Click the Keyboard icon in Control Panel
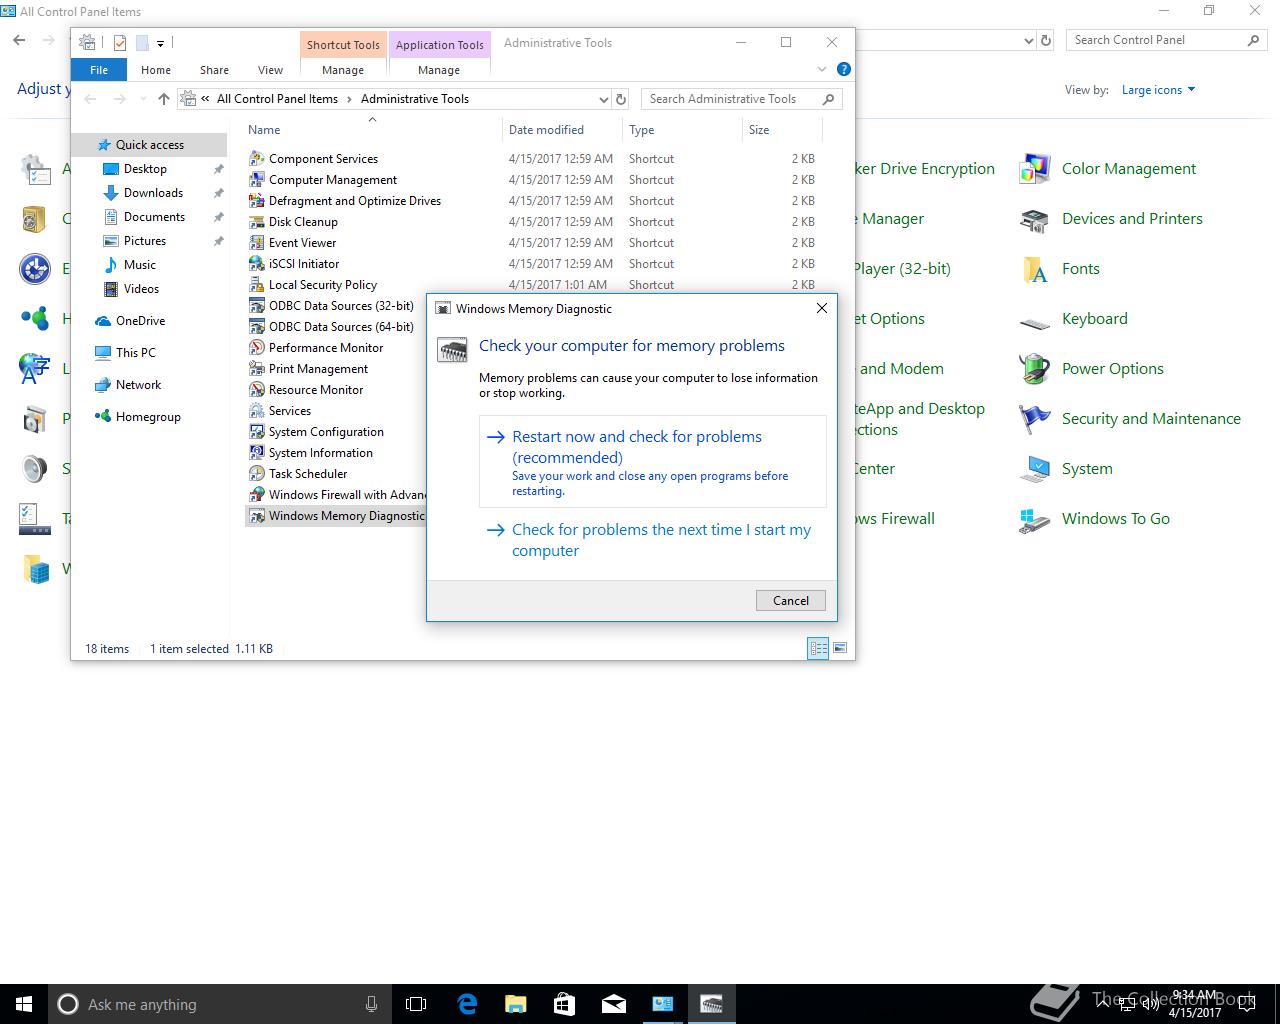1280x1024 pixels. coord(1034,321)
